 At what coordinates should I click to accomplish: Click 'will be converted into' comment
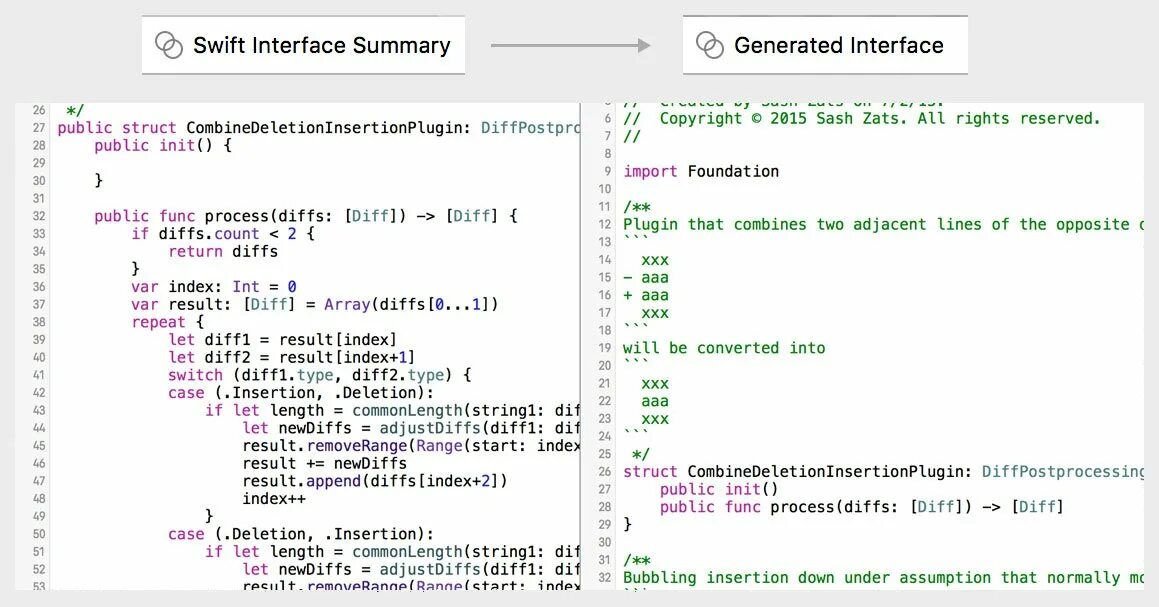[x=724, y=348]
